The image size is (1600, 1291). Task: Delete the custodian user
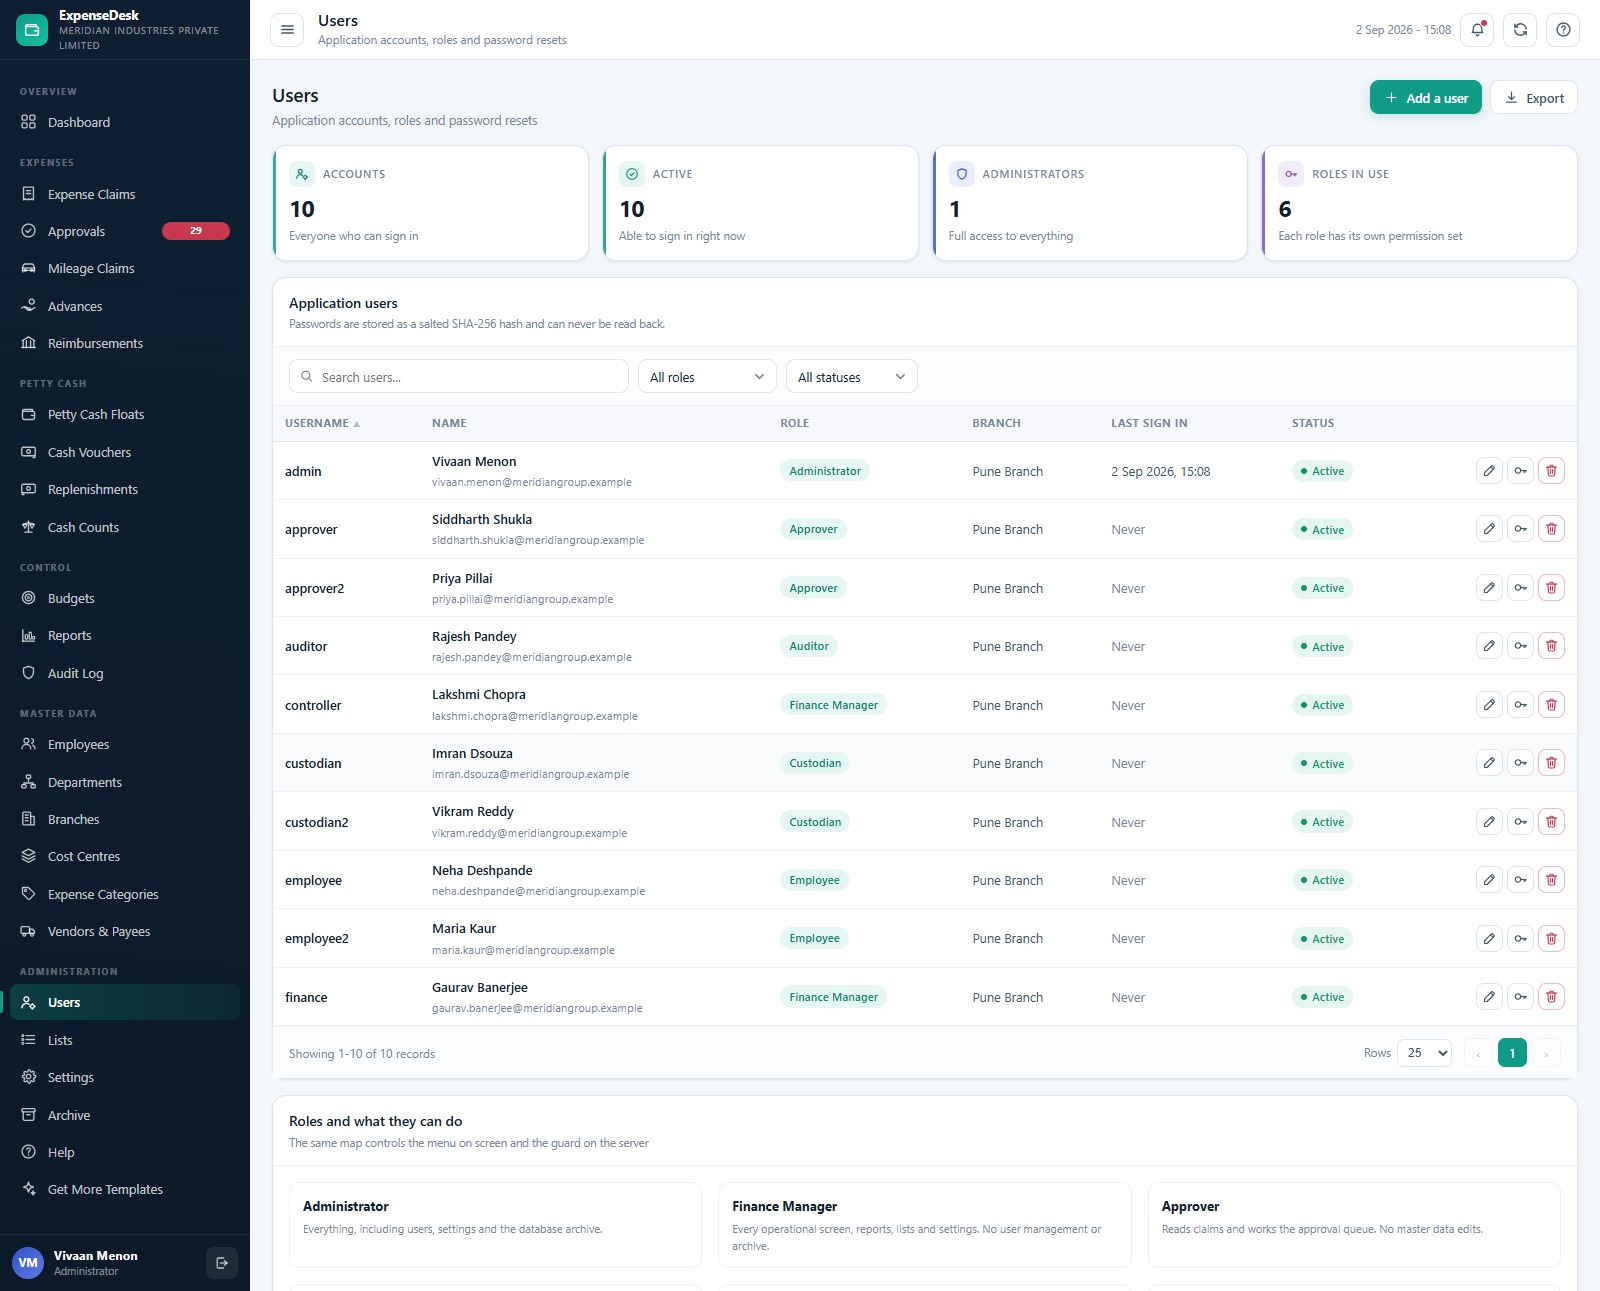tap(1551, 763)
